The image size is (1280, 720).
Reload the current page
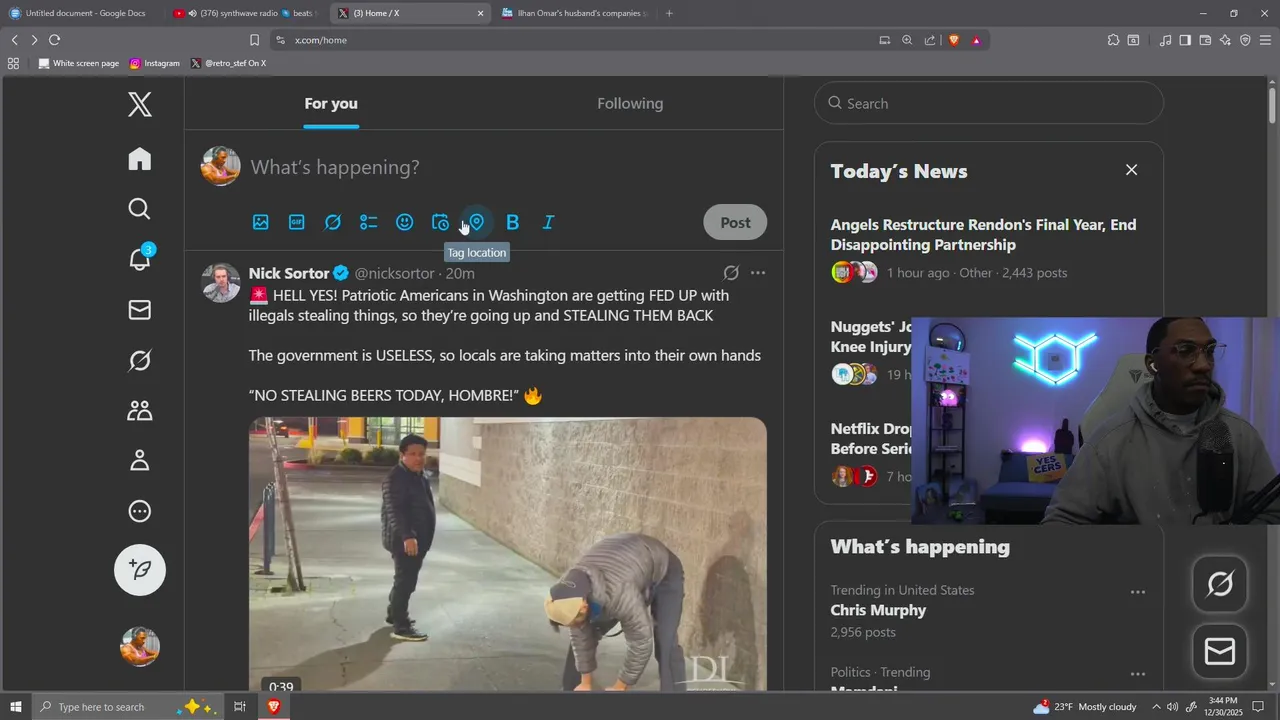[54, 40]
